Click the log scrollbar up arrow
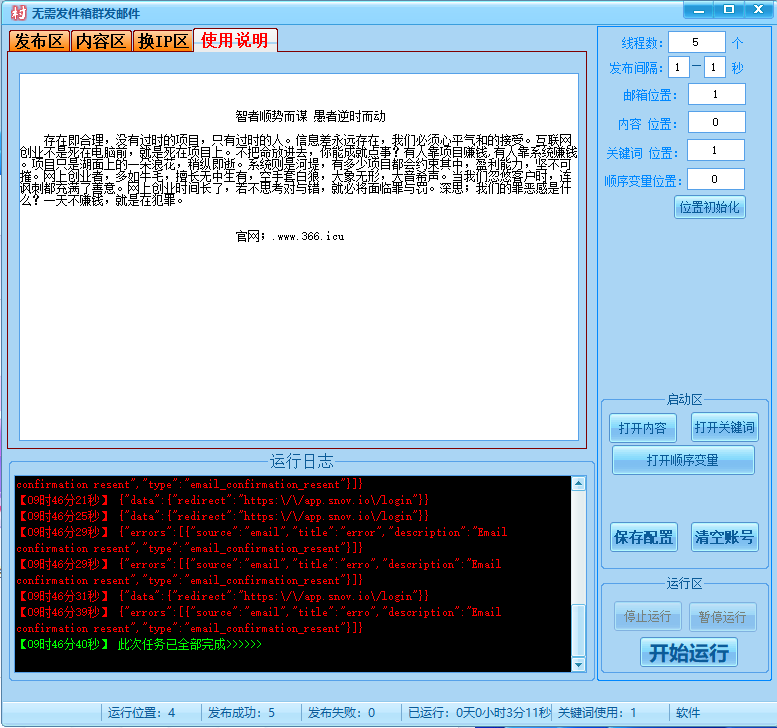The image size is (777, 728). [x=578, y=484]
